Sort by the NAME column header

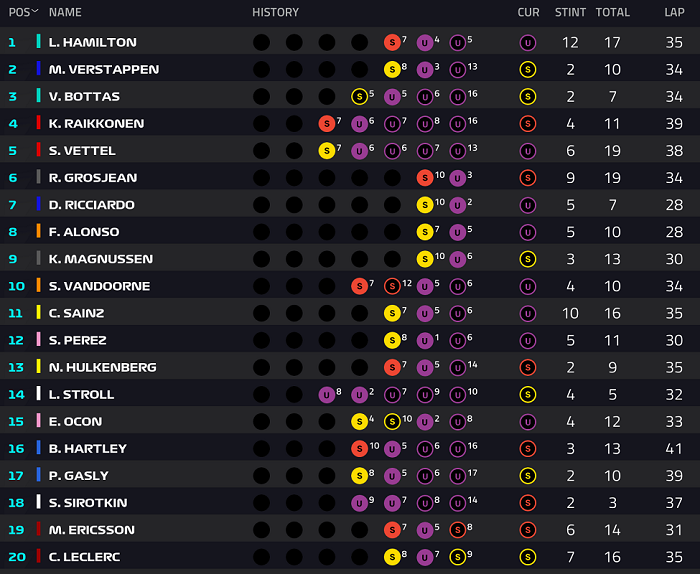coord(65,12)
